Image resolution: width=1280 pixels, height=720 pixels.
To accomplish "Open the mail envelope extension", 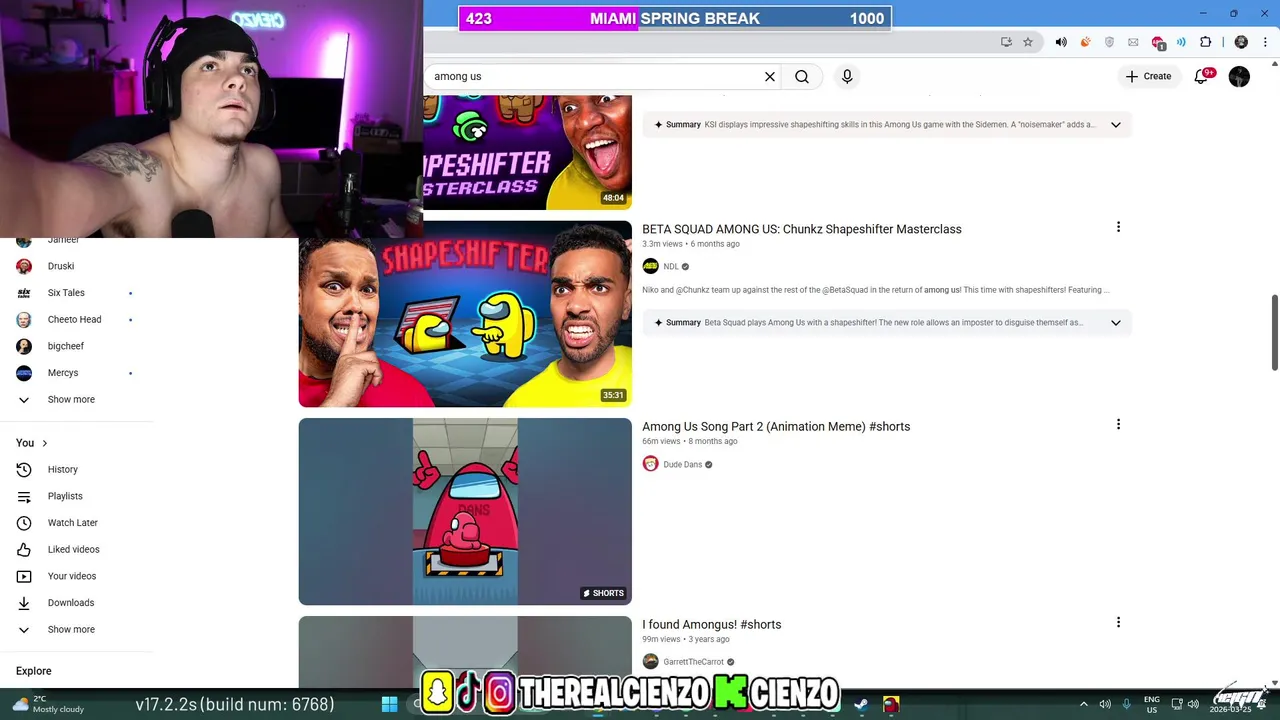I will click(x=1133, y=42).
